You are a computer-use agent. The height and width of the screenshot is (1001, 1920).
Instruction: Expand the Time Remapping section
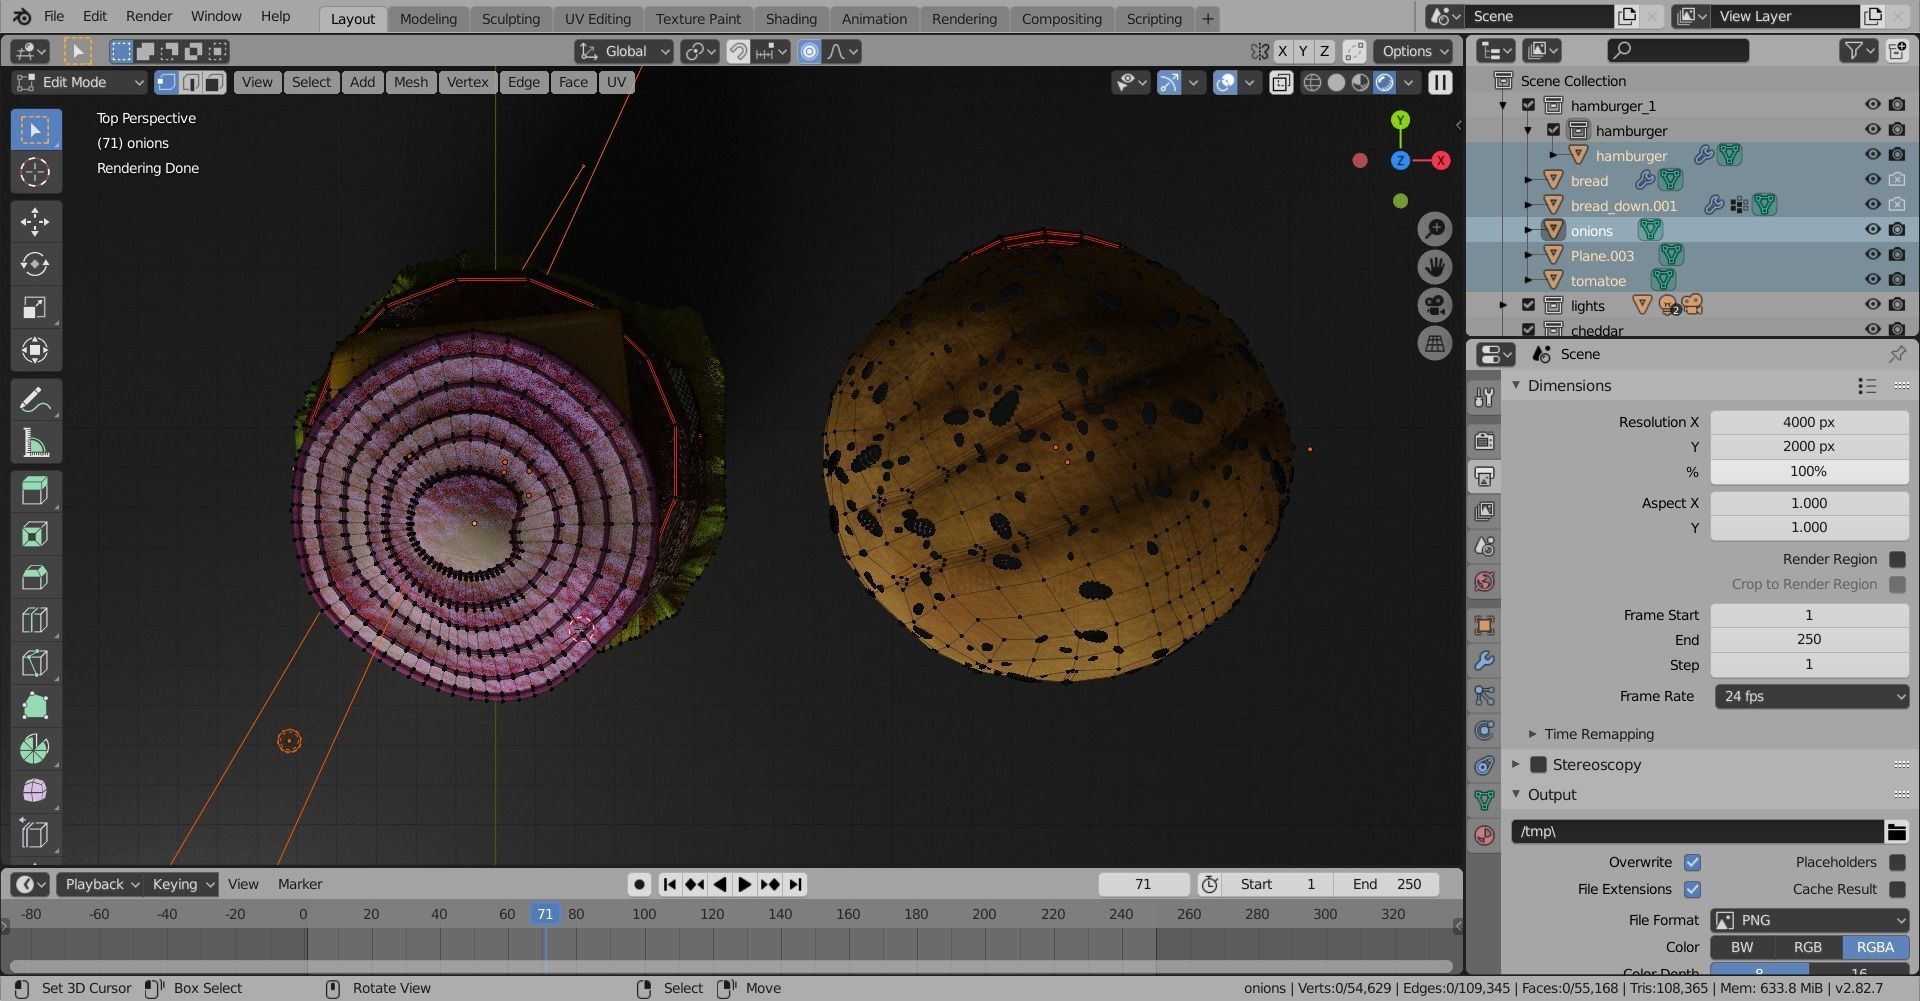(1598, 734)
